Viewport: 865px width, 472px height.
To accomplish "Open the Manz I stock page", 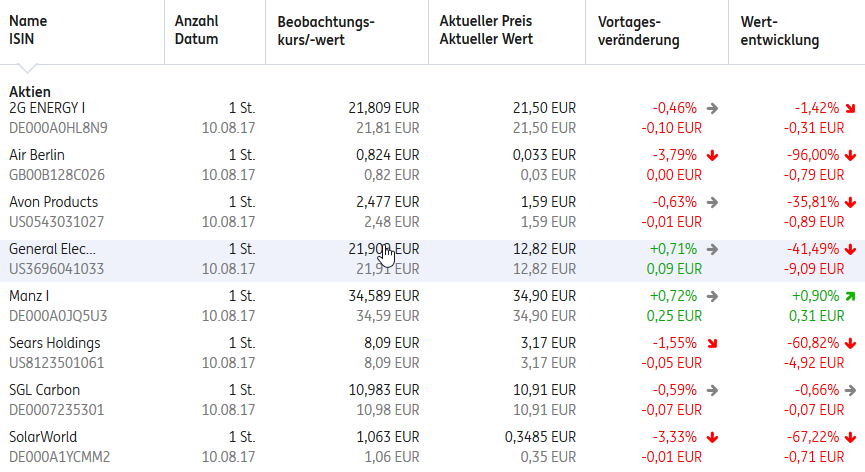I will [x=29, y=296].
